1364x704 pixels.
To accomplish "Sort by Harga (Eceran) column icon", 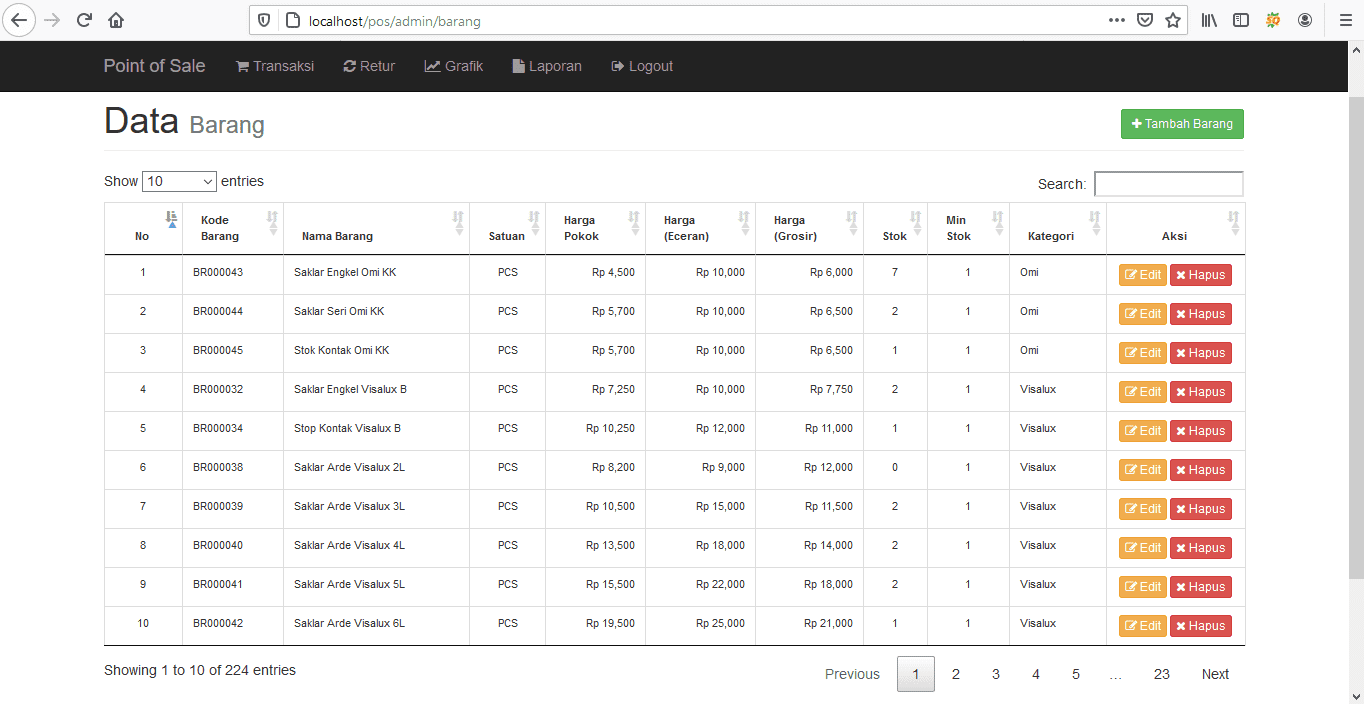I will tap(745, 223).
